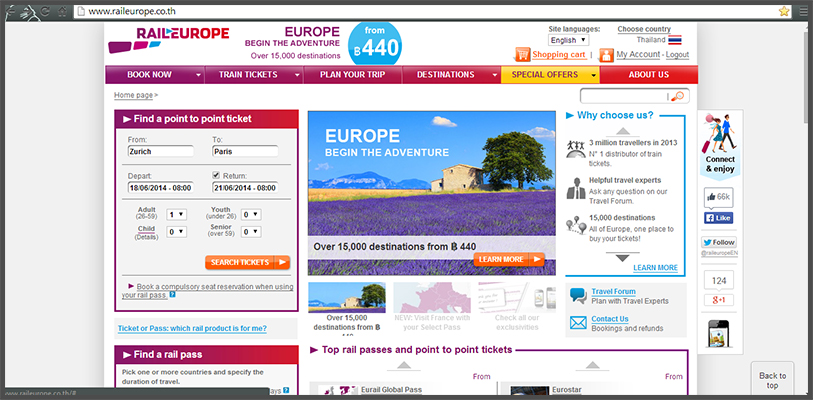The image size is (813, 400).
Task: Reload the page in the browser
Action: tap(45, 11)
